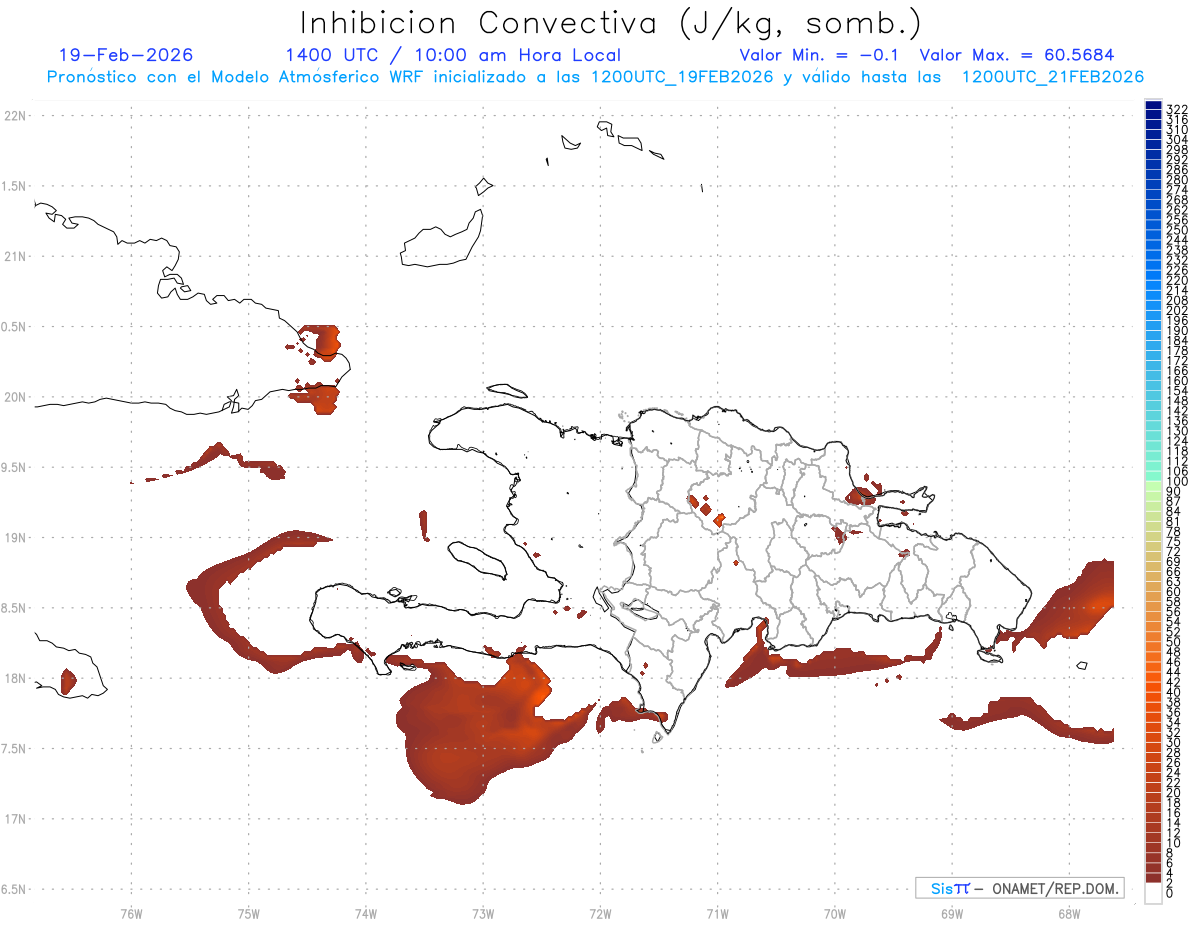Click the '20N' latitude label

14,397
